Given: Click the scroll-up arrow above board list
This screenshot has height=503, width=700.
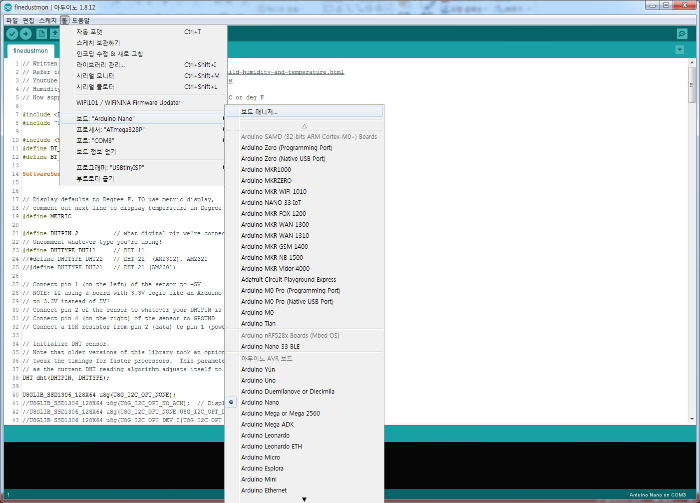Looking at the screenshot, I should point(304,126).
